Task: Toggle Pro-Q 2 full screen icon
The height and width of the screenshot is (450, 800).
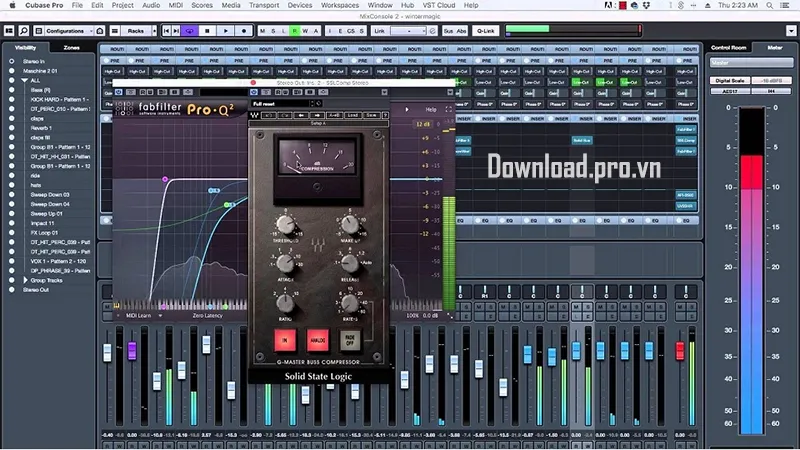Action: click(448, 110)
